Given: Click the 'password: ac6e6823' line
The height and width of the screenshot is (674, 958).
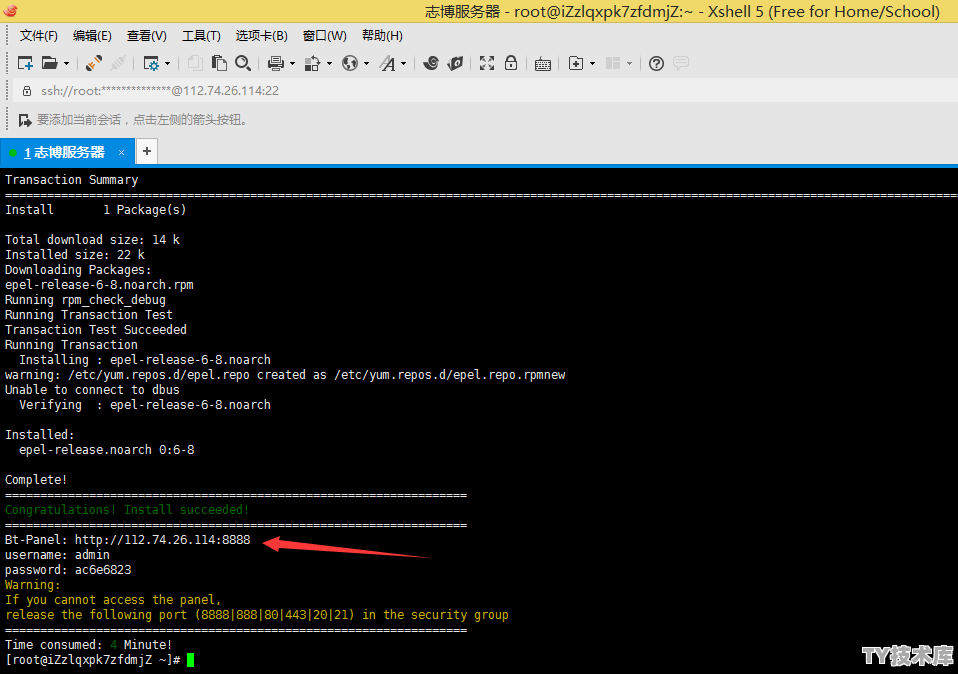Looking at the screenshot, I should click(68, 570).
